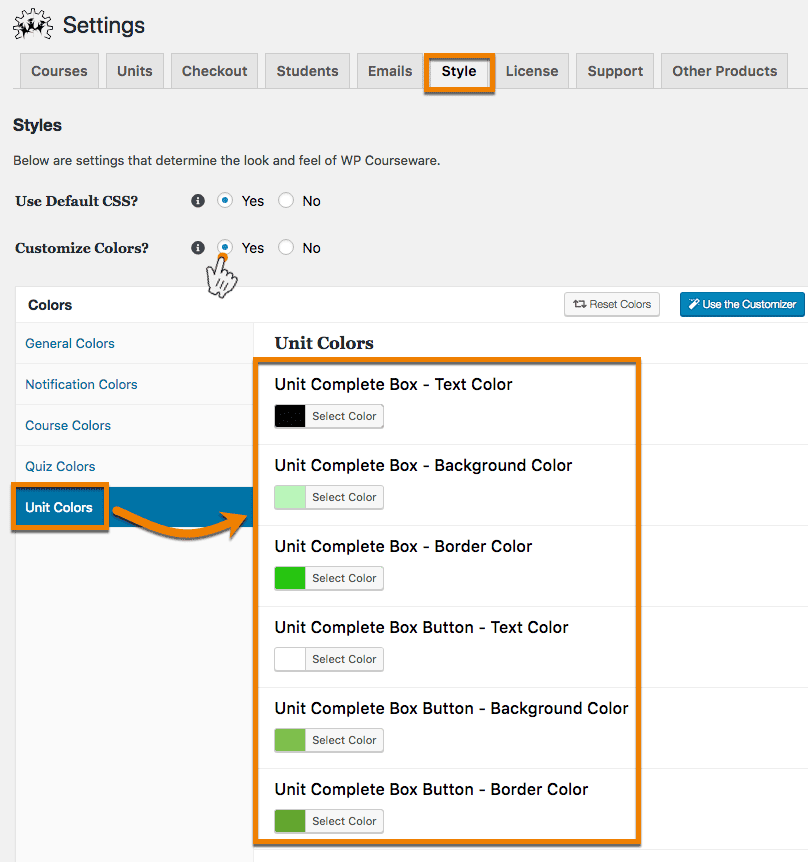
Task: Click Select Color under Box Border Color
Action: (344, 578)
